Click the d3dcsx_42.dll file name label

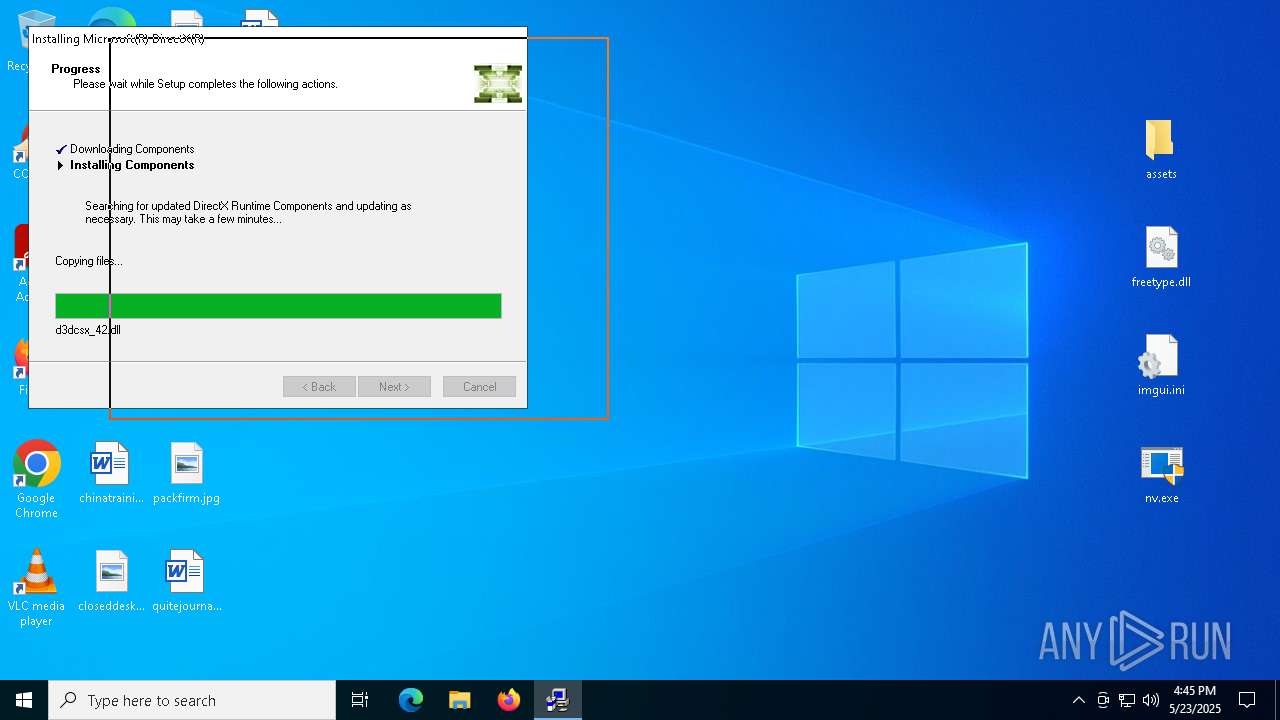pyautogui.click(x=88, y=330)
